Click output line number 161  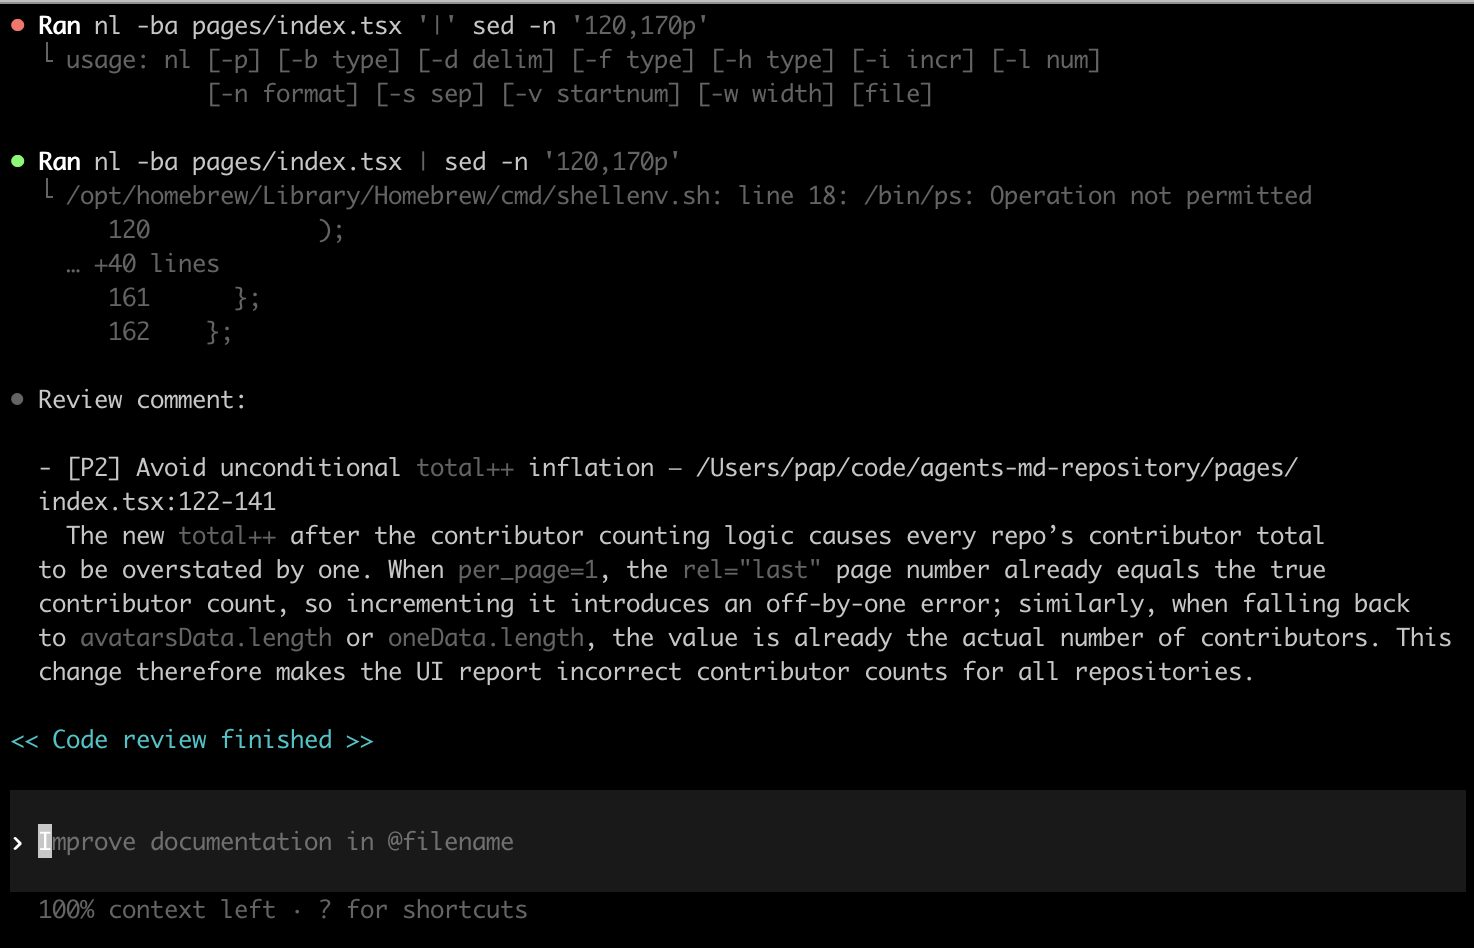tap(129, 298)
